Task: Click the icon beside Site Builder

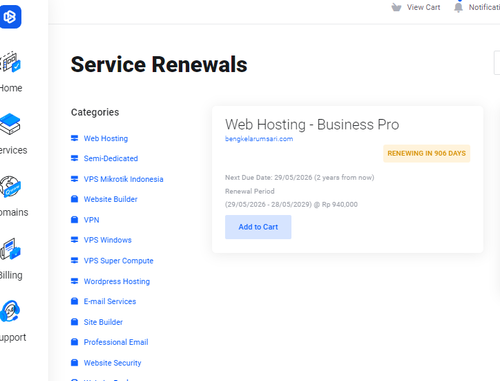Action: coord(74,322)
